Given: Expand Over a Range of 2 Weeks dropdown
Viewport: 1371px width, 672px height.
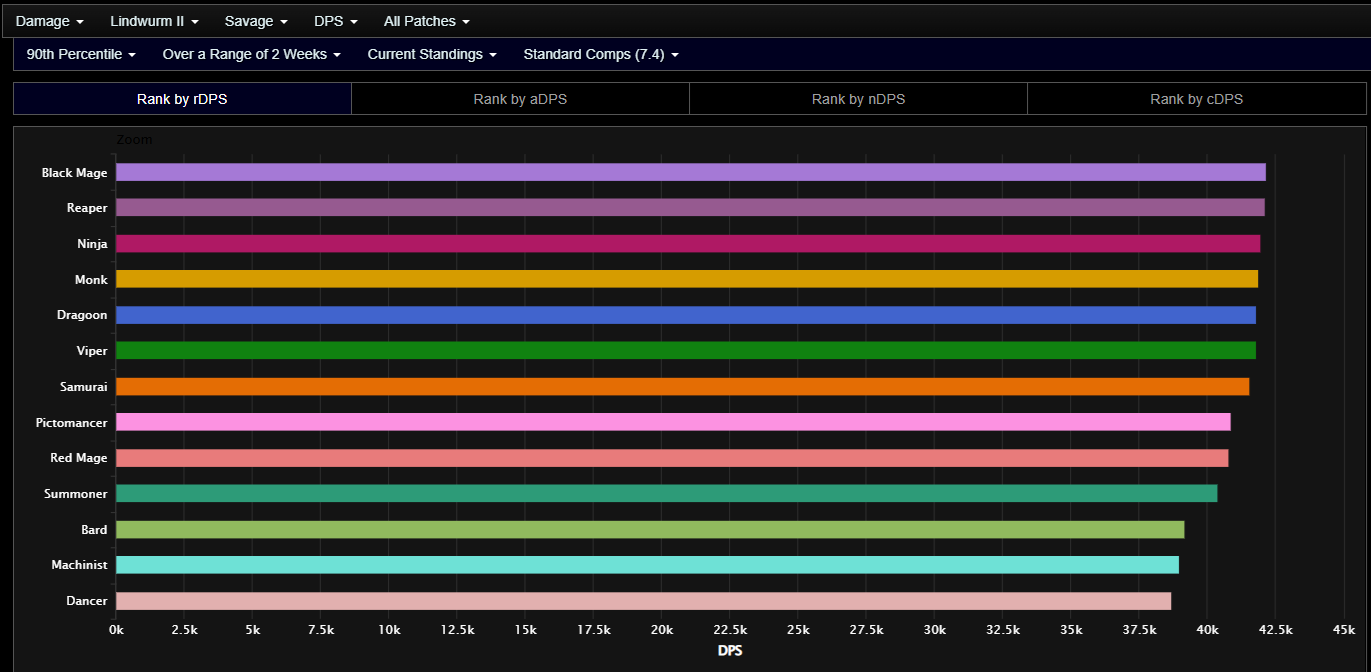Looking at the screenshot, I should [252, 54].
